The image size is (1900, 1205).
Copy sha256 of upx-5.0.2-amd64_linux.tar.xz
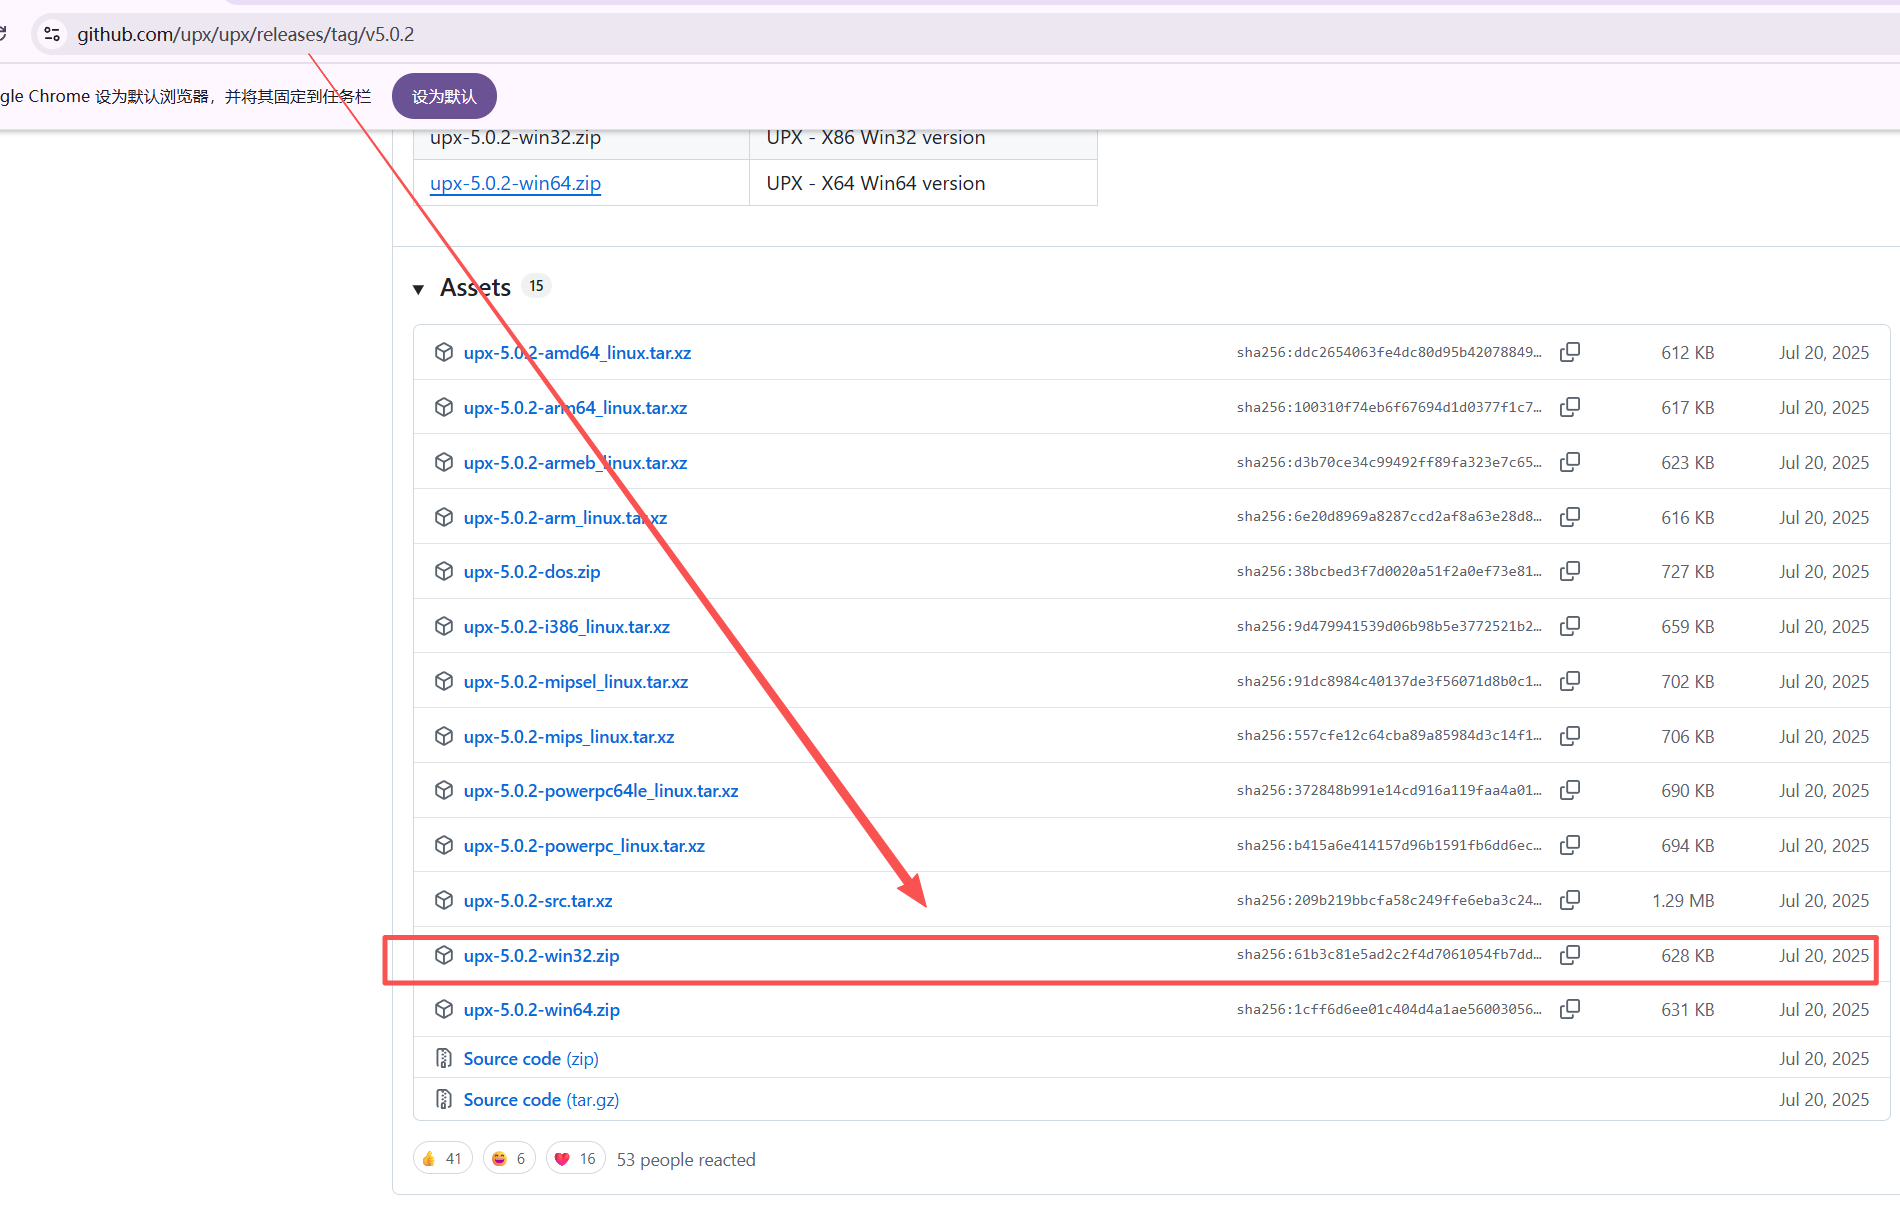tap(1570, 352)
